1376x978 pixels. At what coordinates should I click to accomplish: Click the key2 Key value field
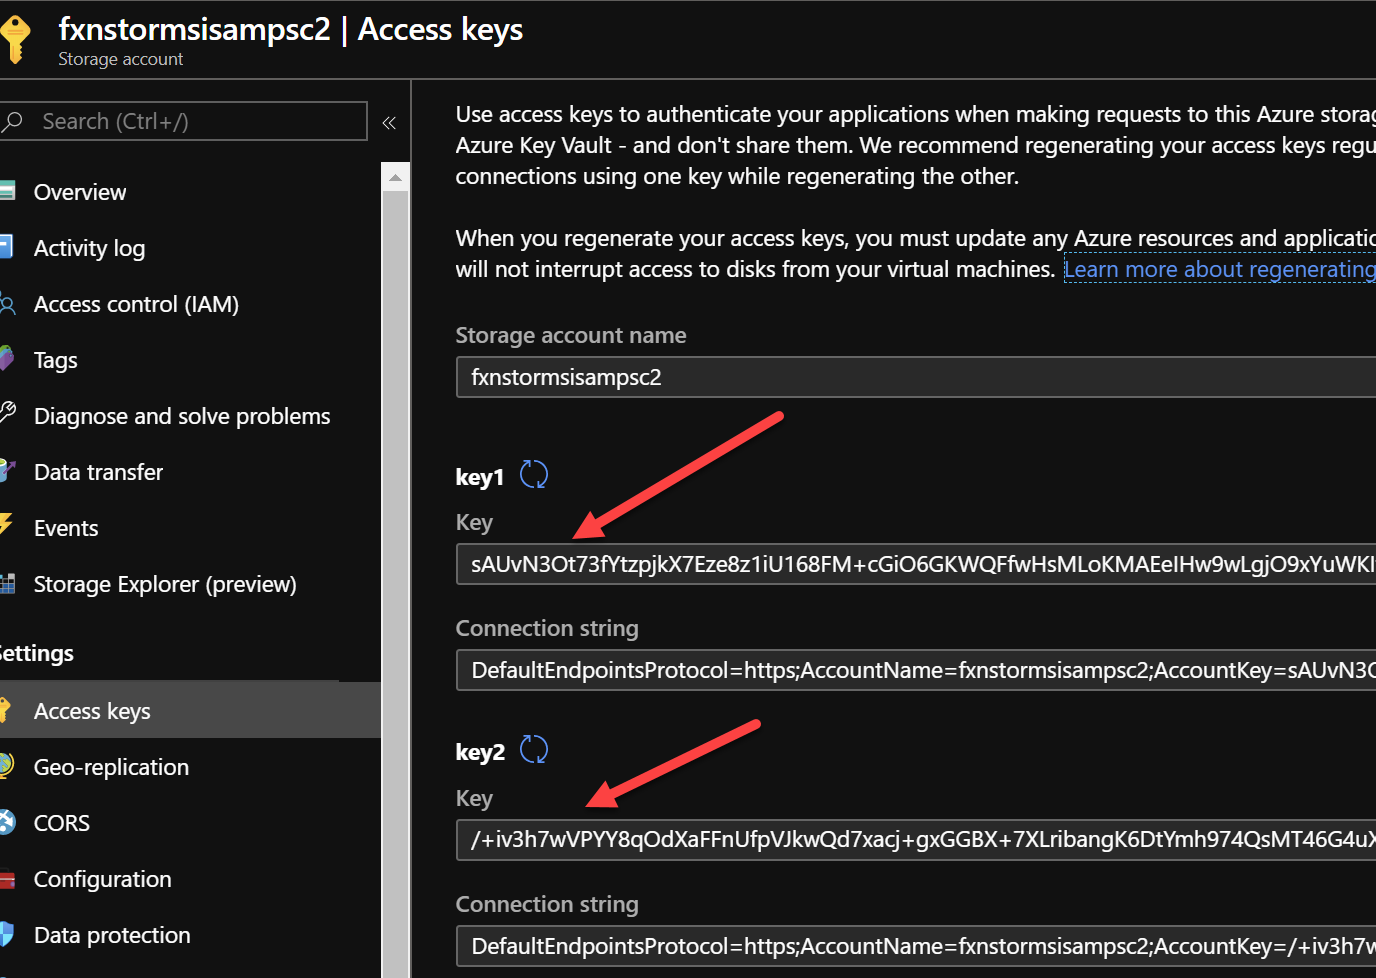[x=916, y=839]
